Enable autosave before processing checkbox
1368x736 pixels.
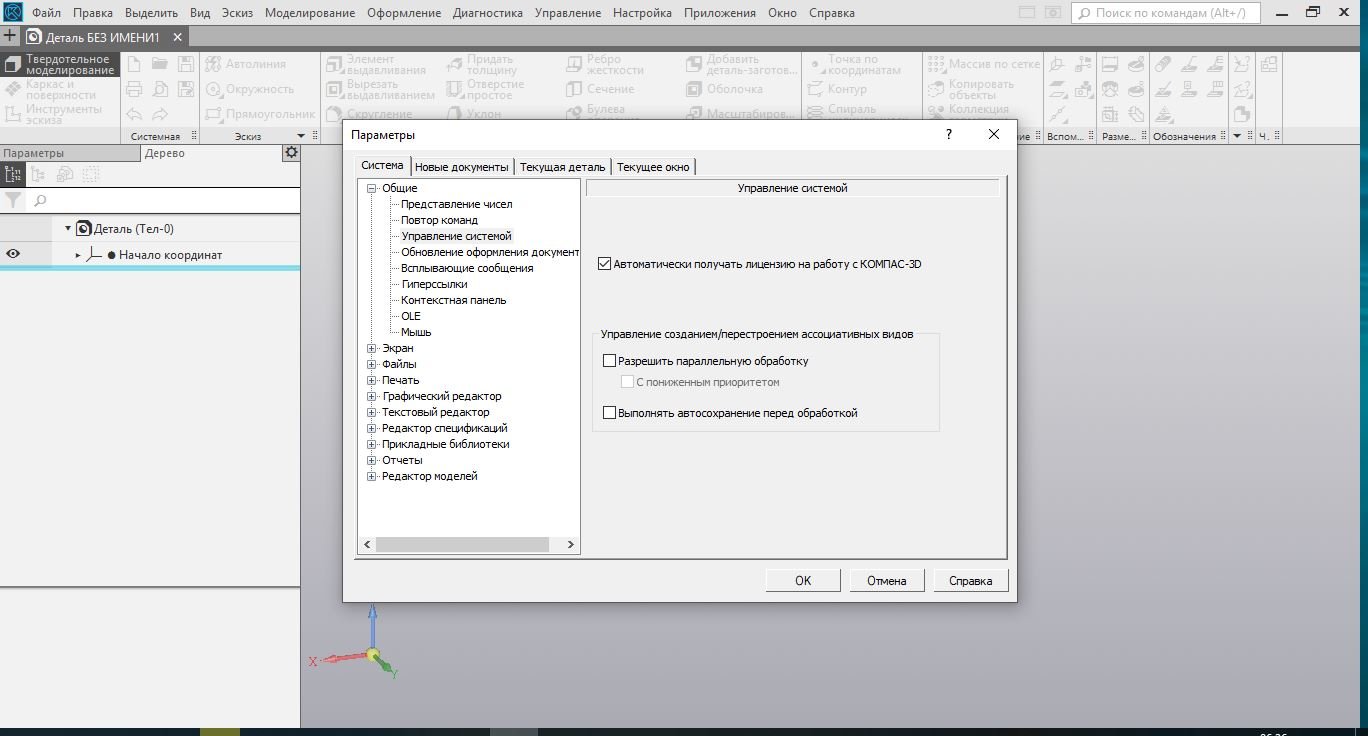(x=609, y=413)
